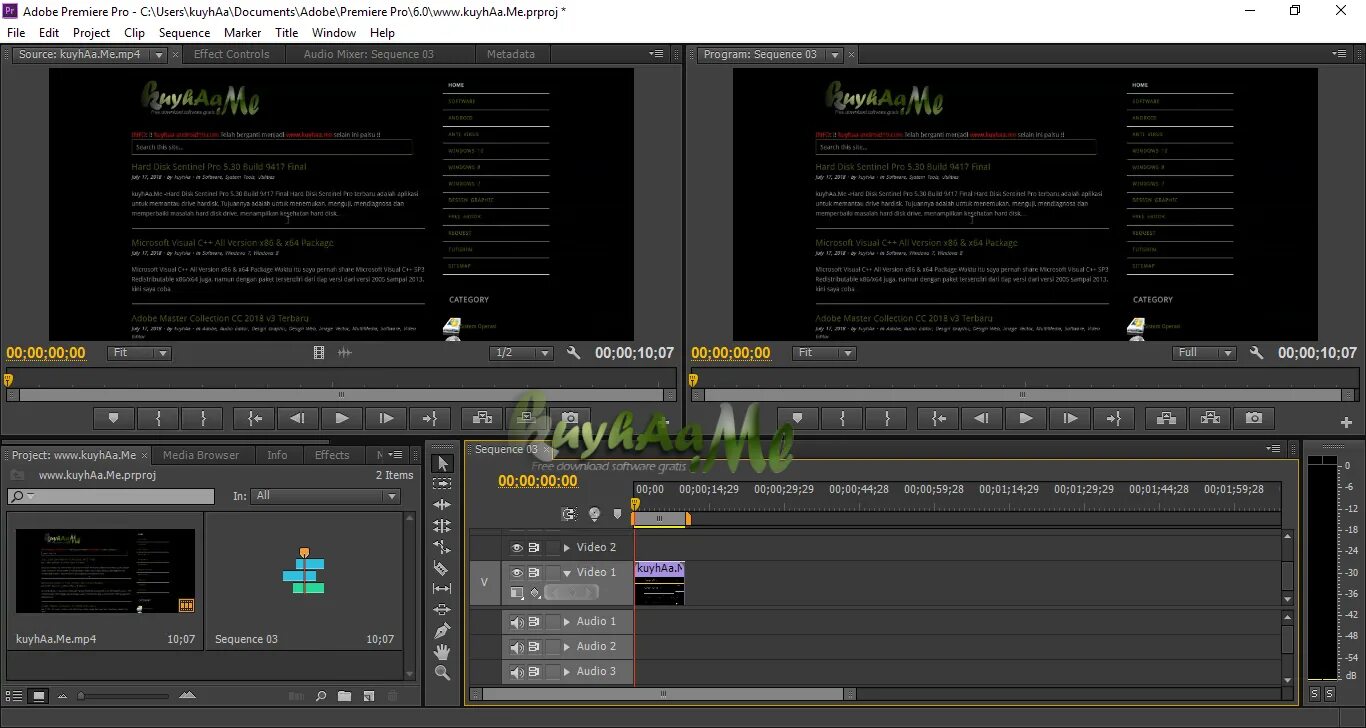Open Source monitor Fit zoom dropdown

pos(140,353)
